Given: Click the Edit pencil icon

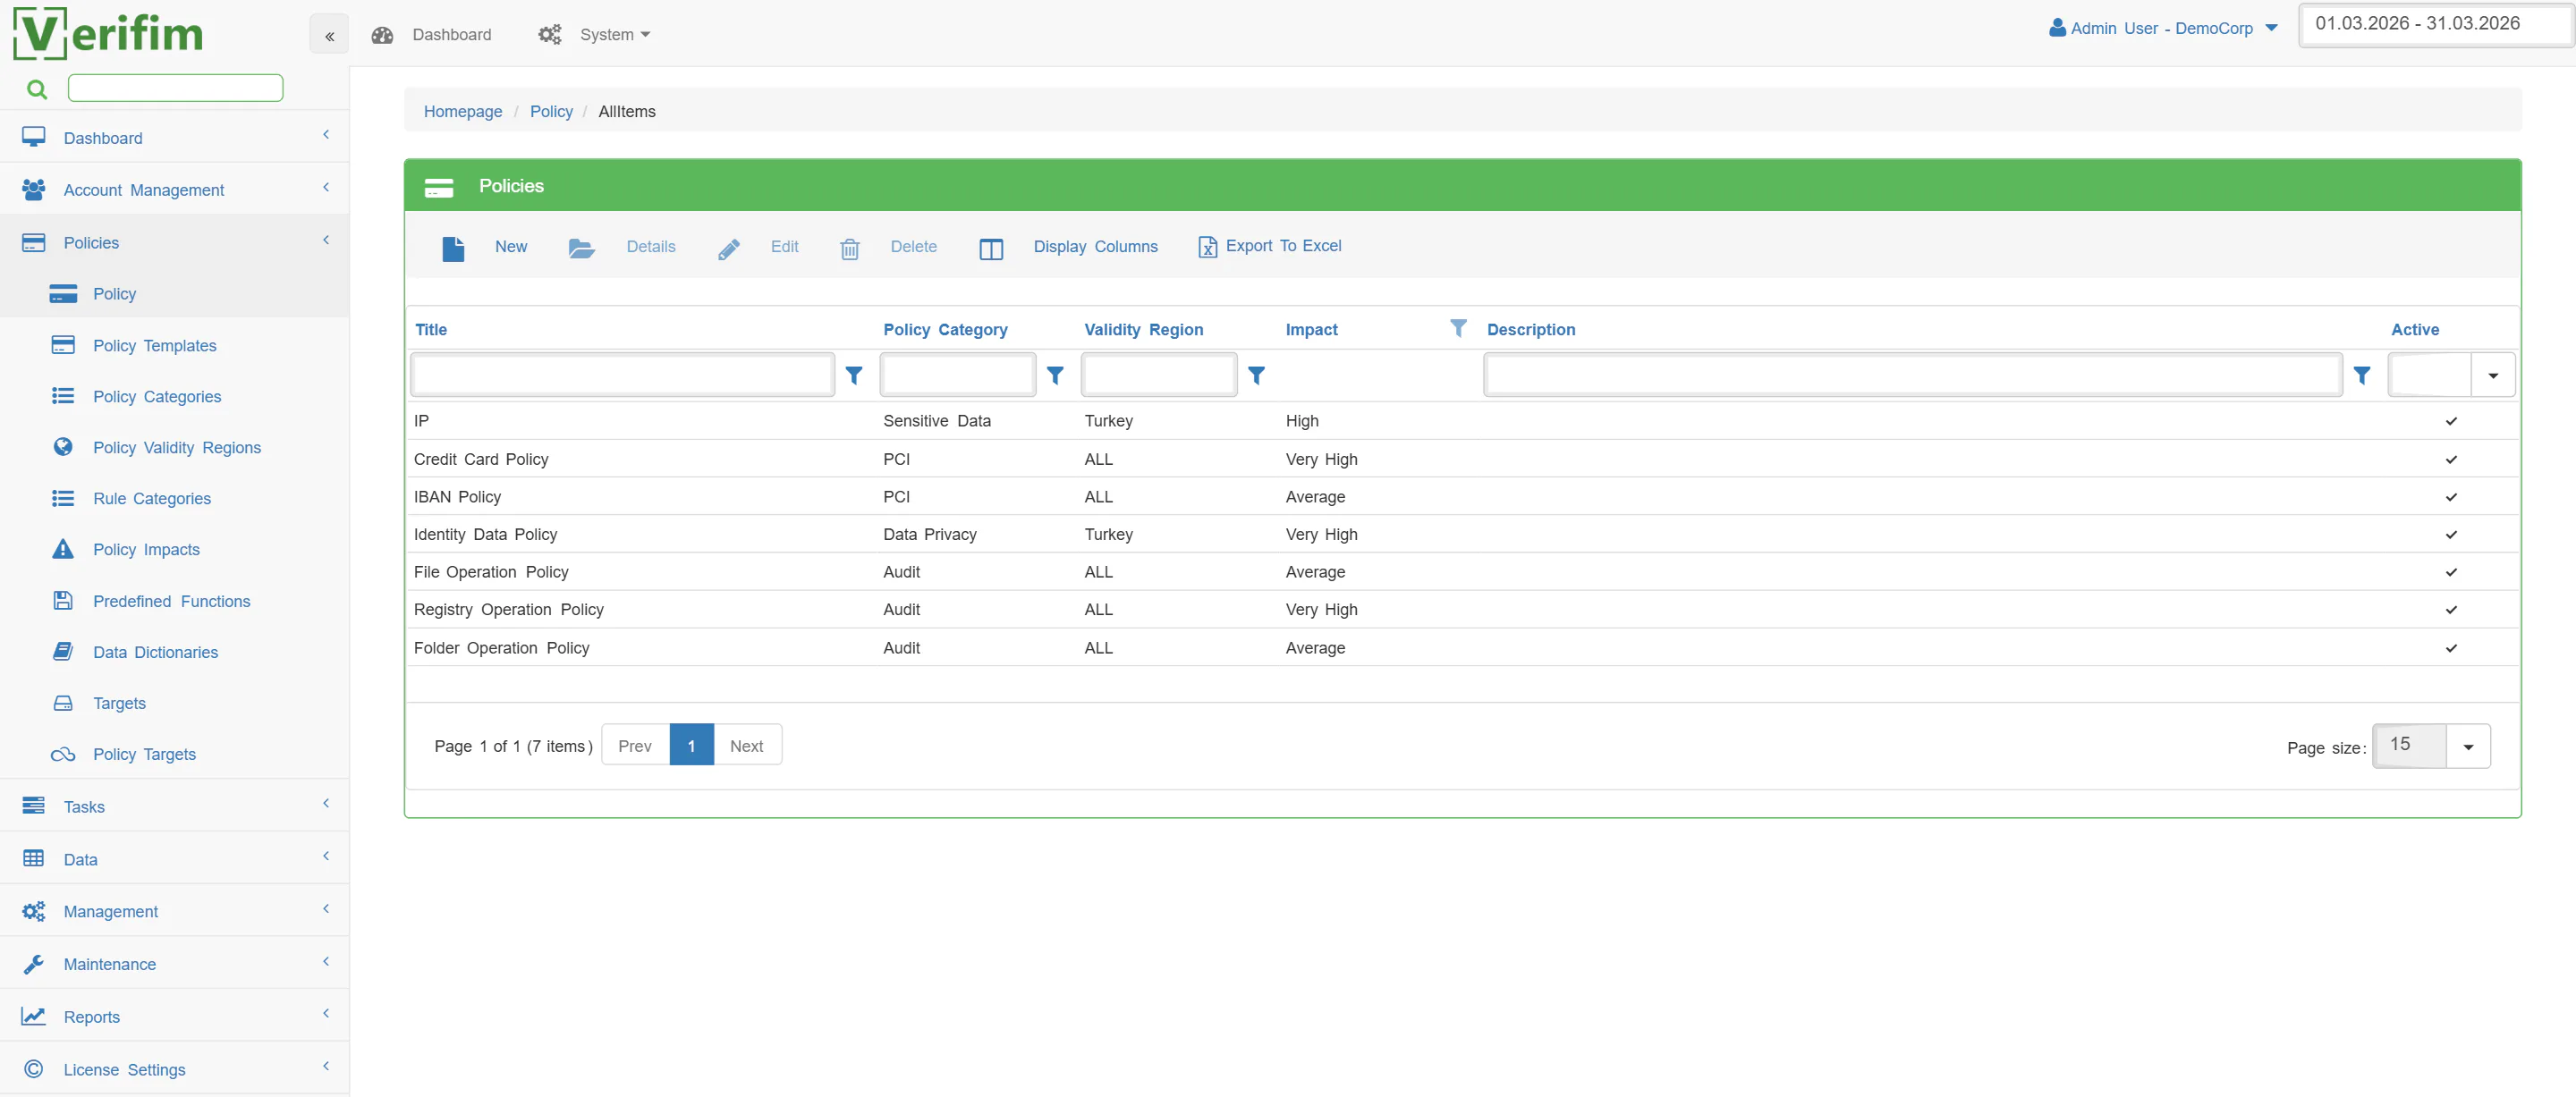Looking at the screenshot, I should 729,249.
